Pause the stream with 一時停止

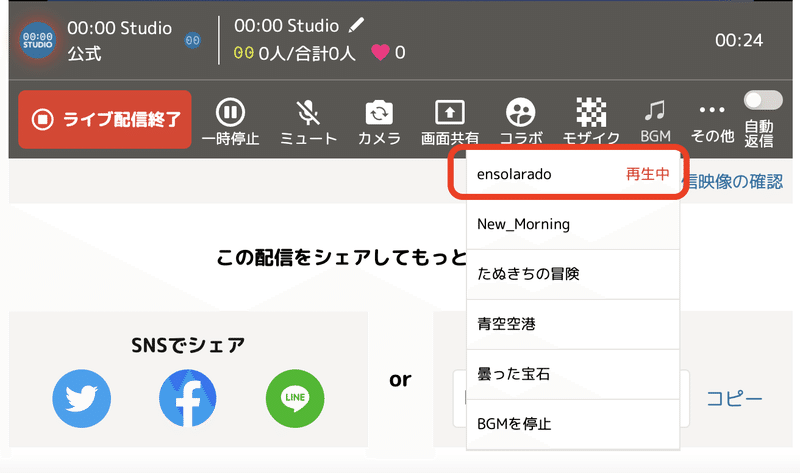tap(230, 121)
